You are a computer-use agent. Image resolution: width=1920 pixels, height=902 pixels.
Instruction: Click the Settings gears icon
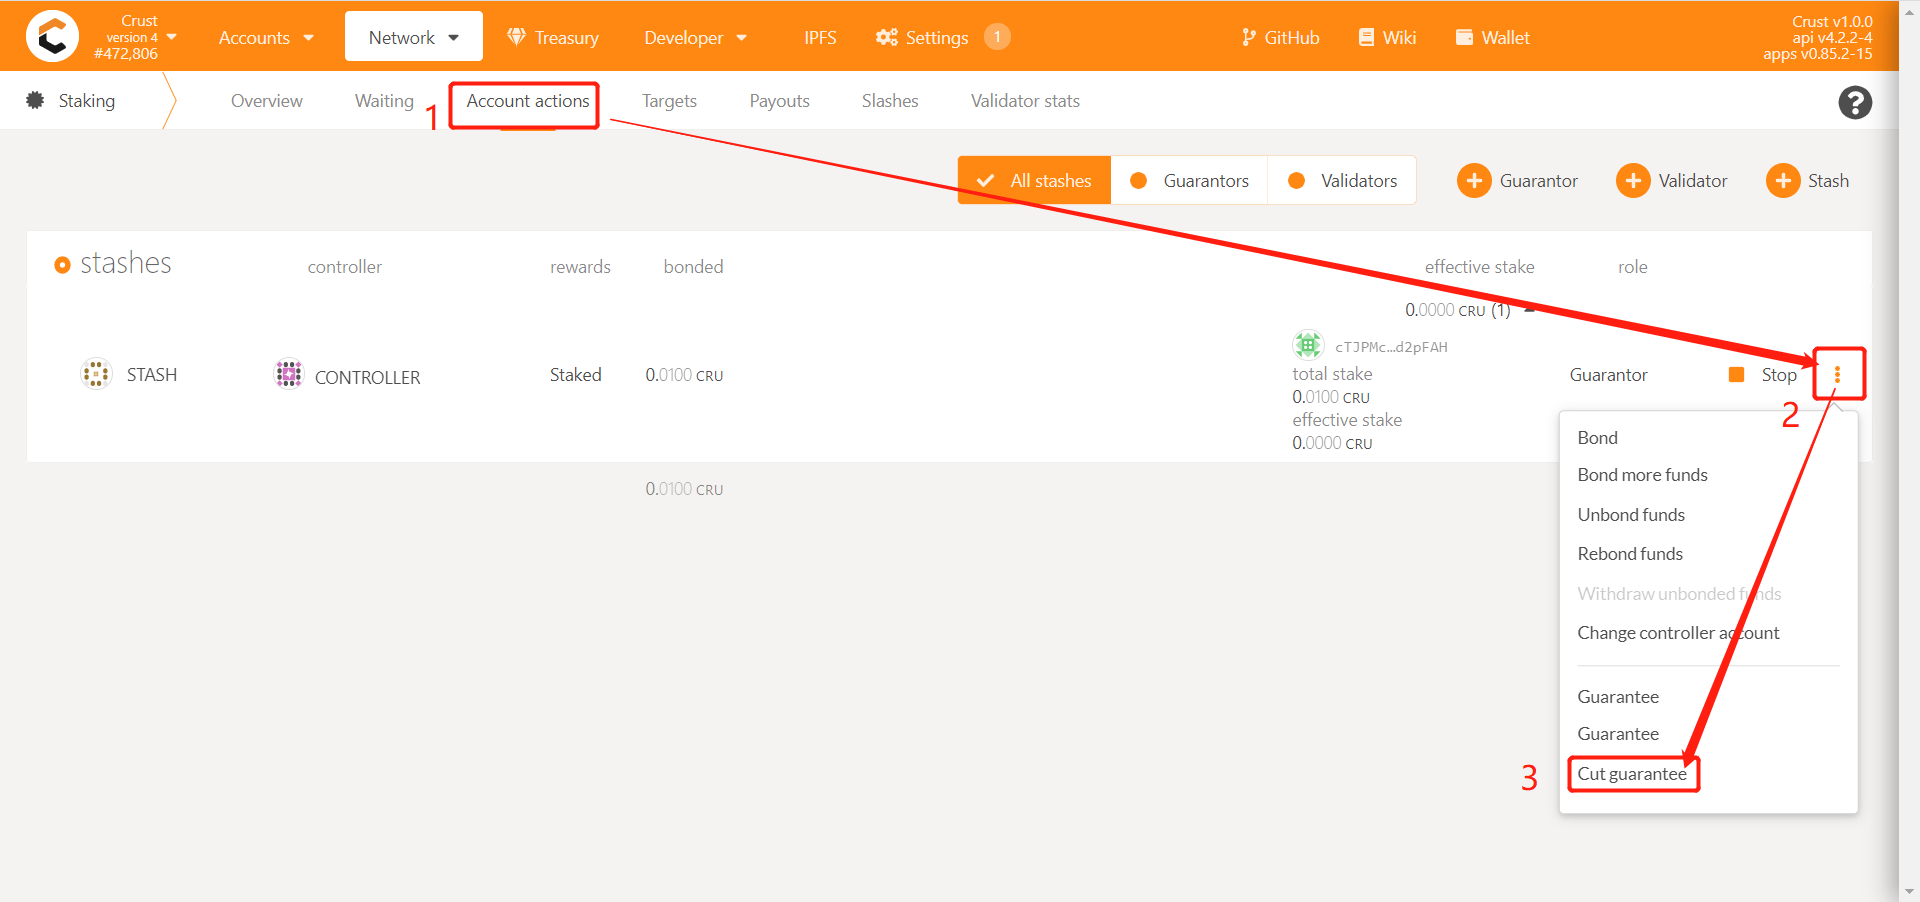pos(886,37)
